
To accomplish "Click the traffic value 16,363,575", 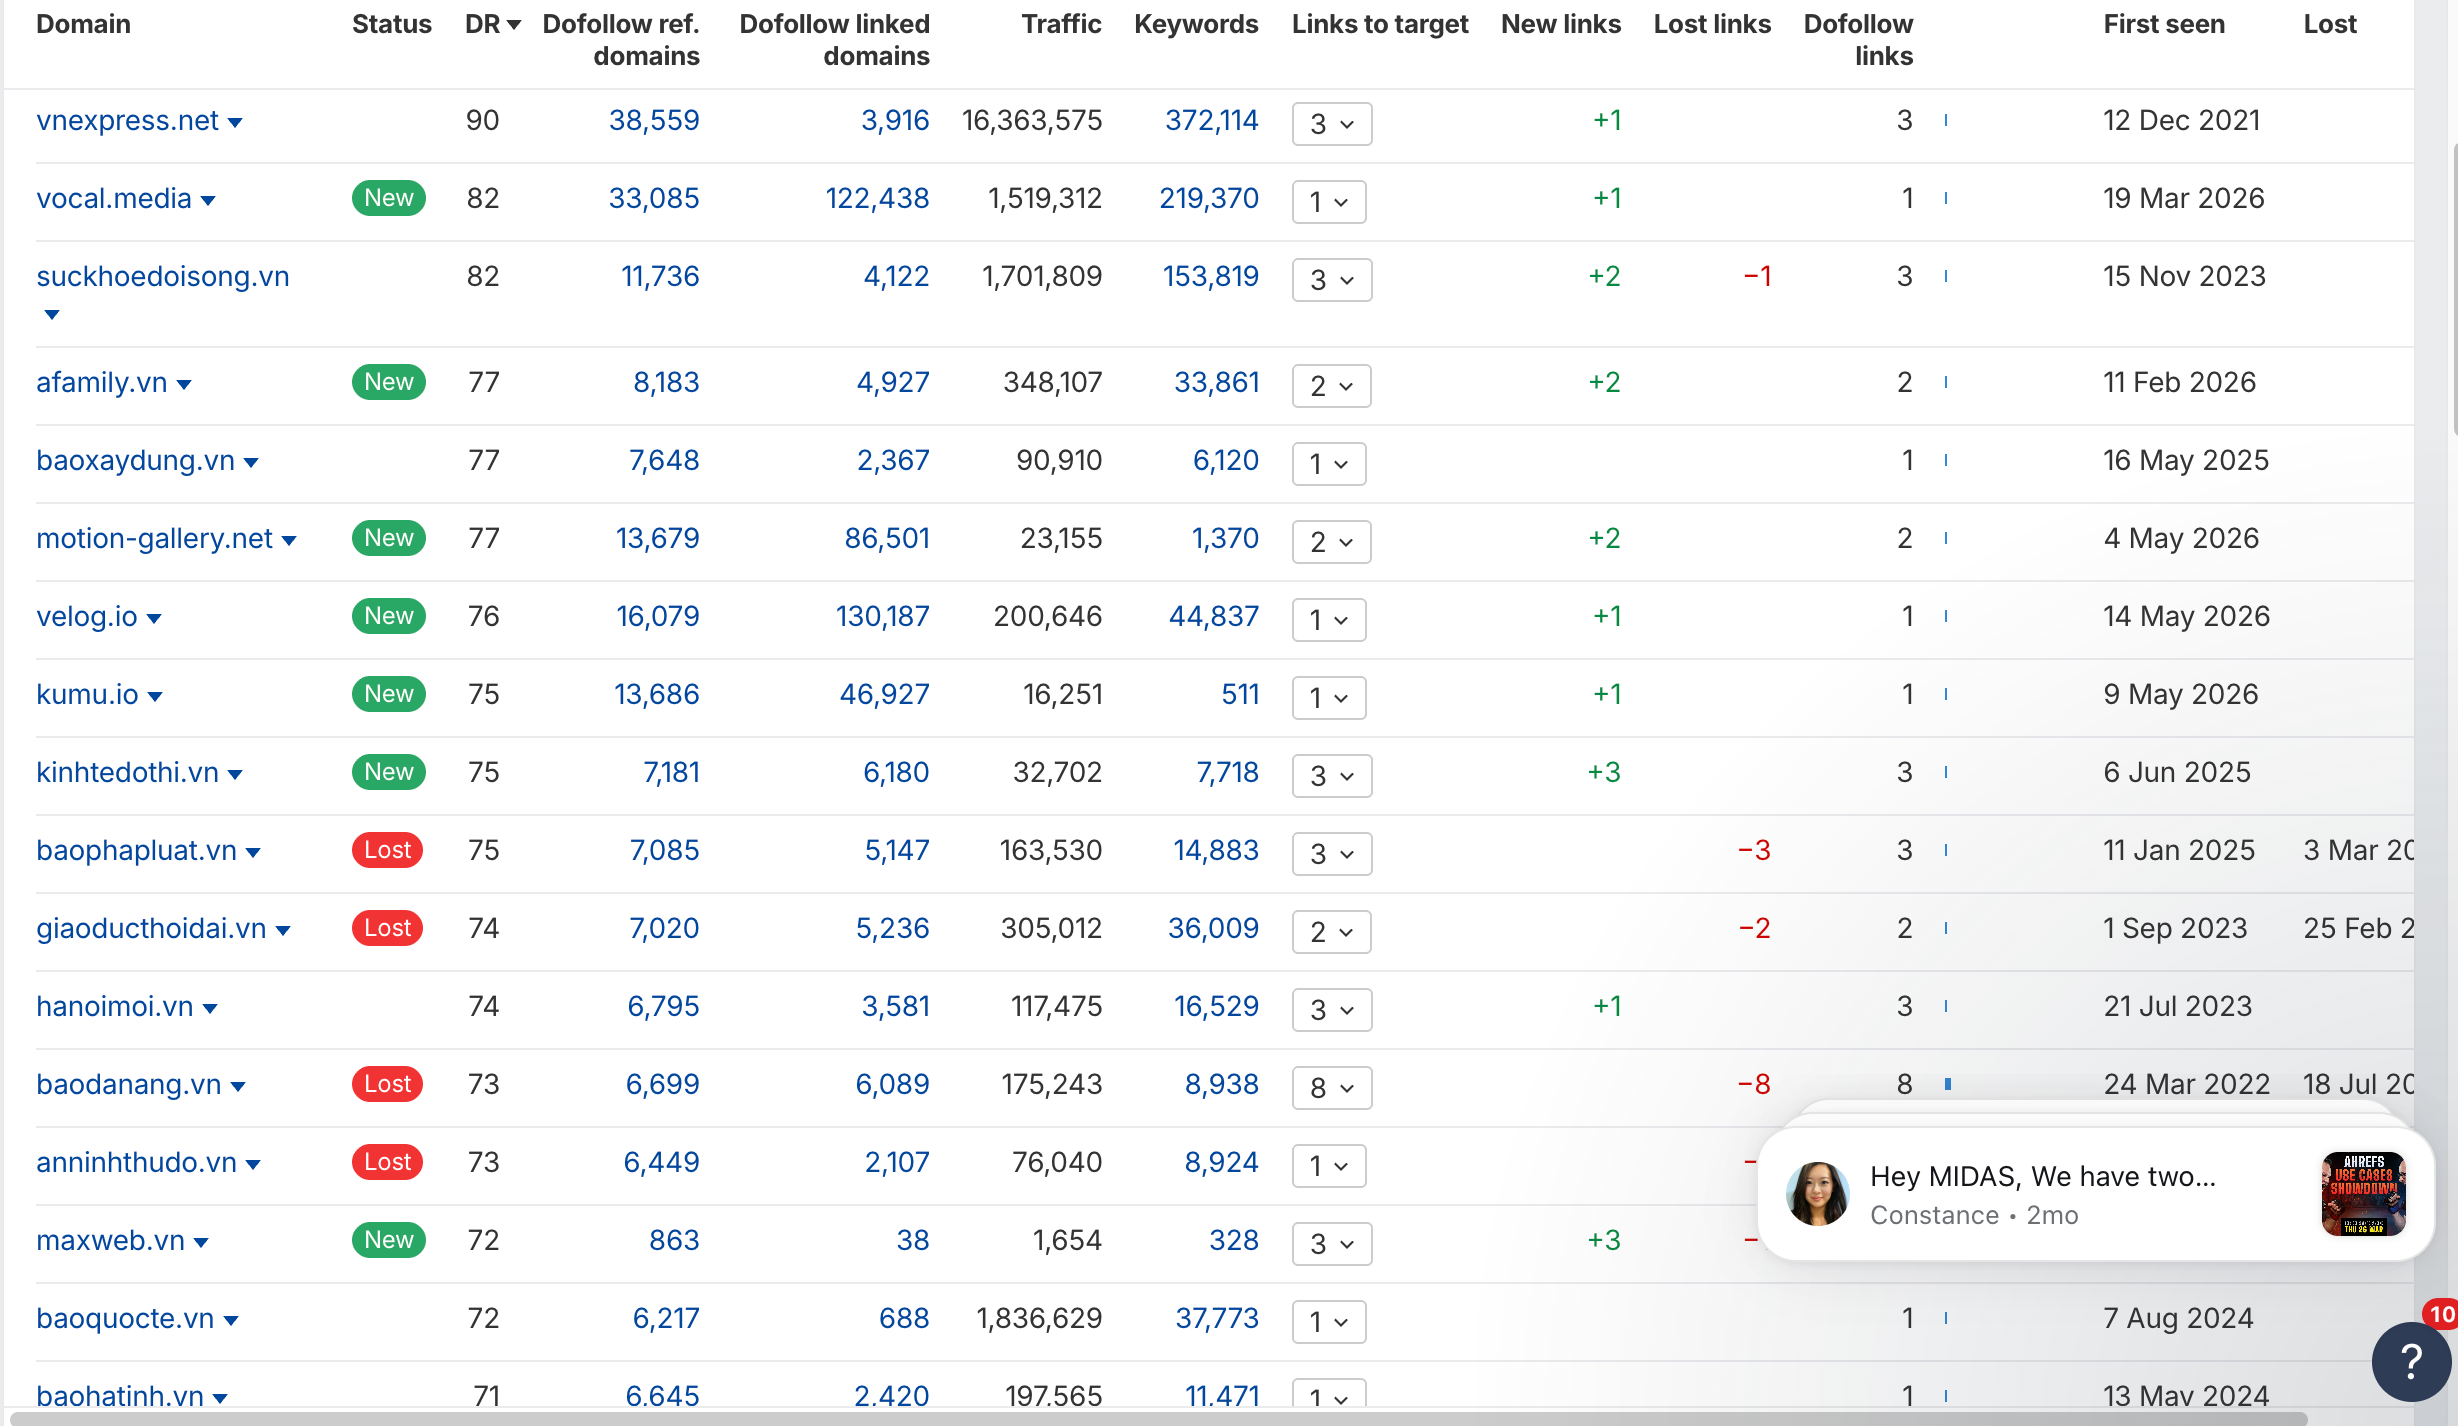I will (1031, 120).
